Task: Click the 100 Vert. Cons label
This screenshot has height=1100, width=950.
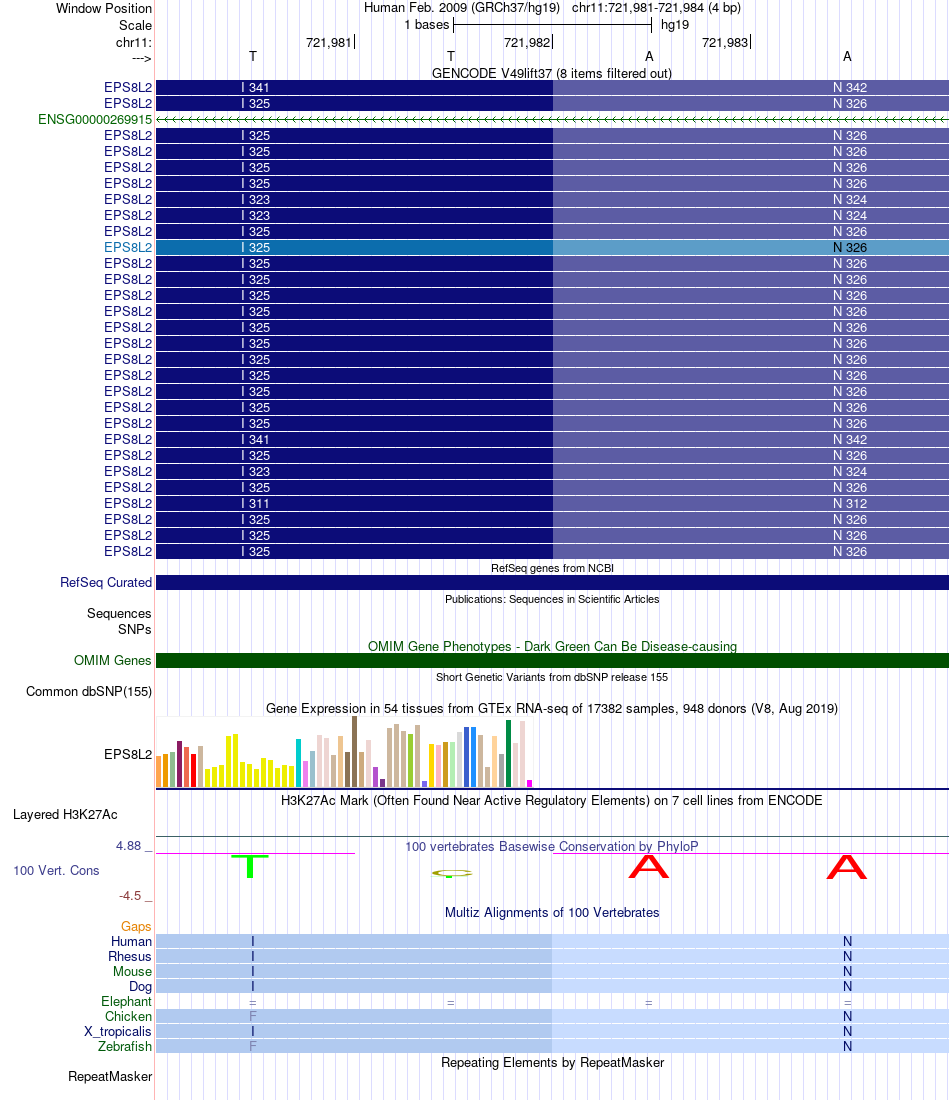Action: (56, 871)
